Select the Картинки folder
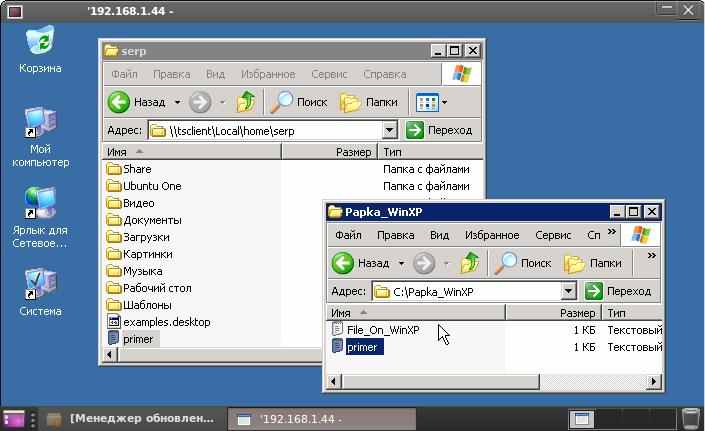This screenshot has width=705, height=431. pyautogui.click(x=140, y=254)
